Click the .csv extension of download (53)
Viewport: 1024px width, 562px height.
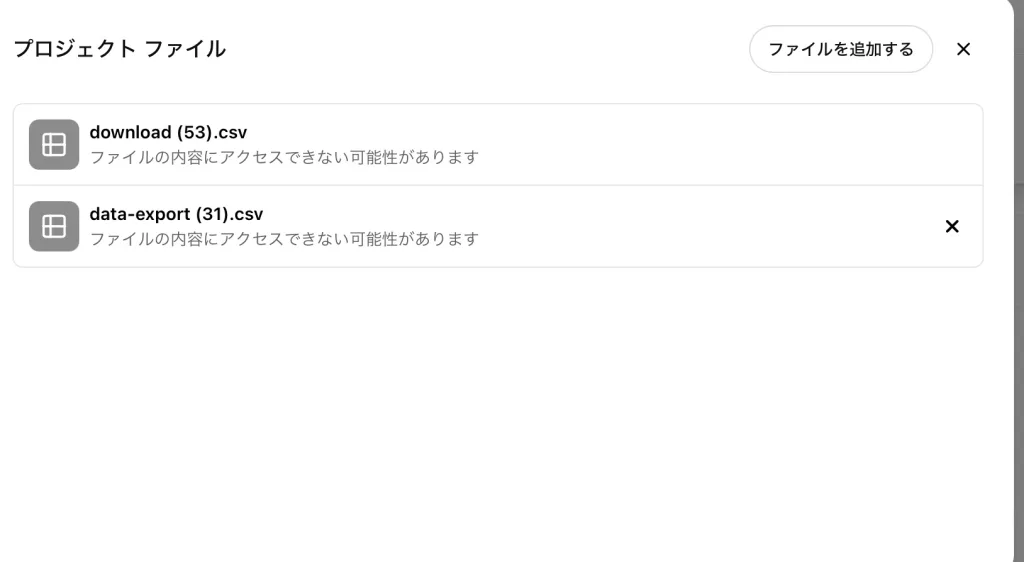(x=229, y=133)
